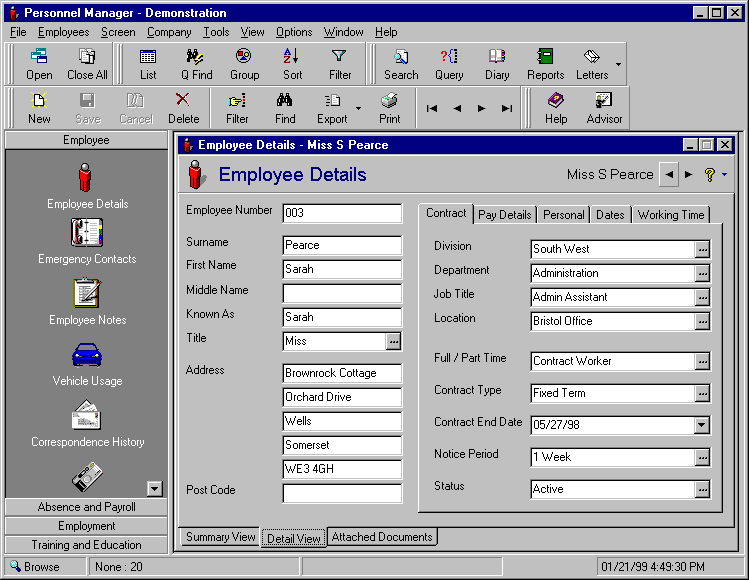
Task: Open the Company menu
Action: pyautogui.click(x=169, y=32)
